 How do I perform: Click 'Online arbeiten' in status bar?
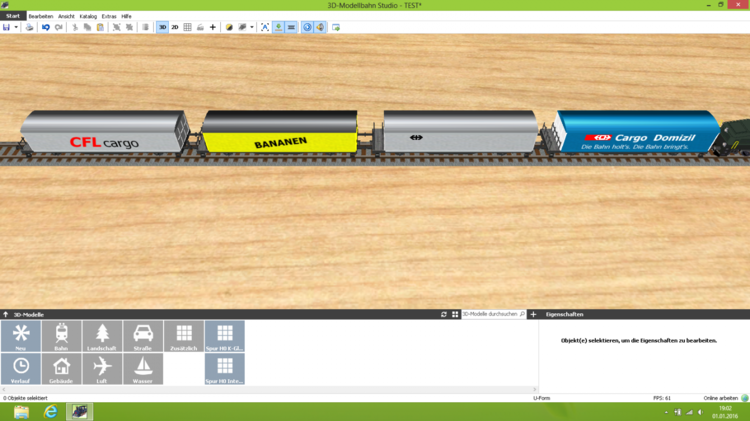point(720,398)
